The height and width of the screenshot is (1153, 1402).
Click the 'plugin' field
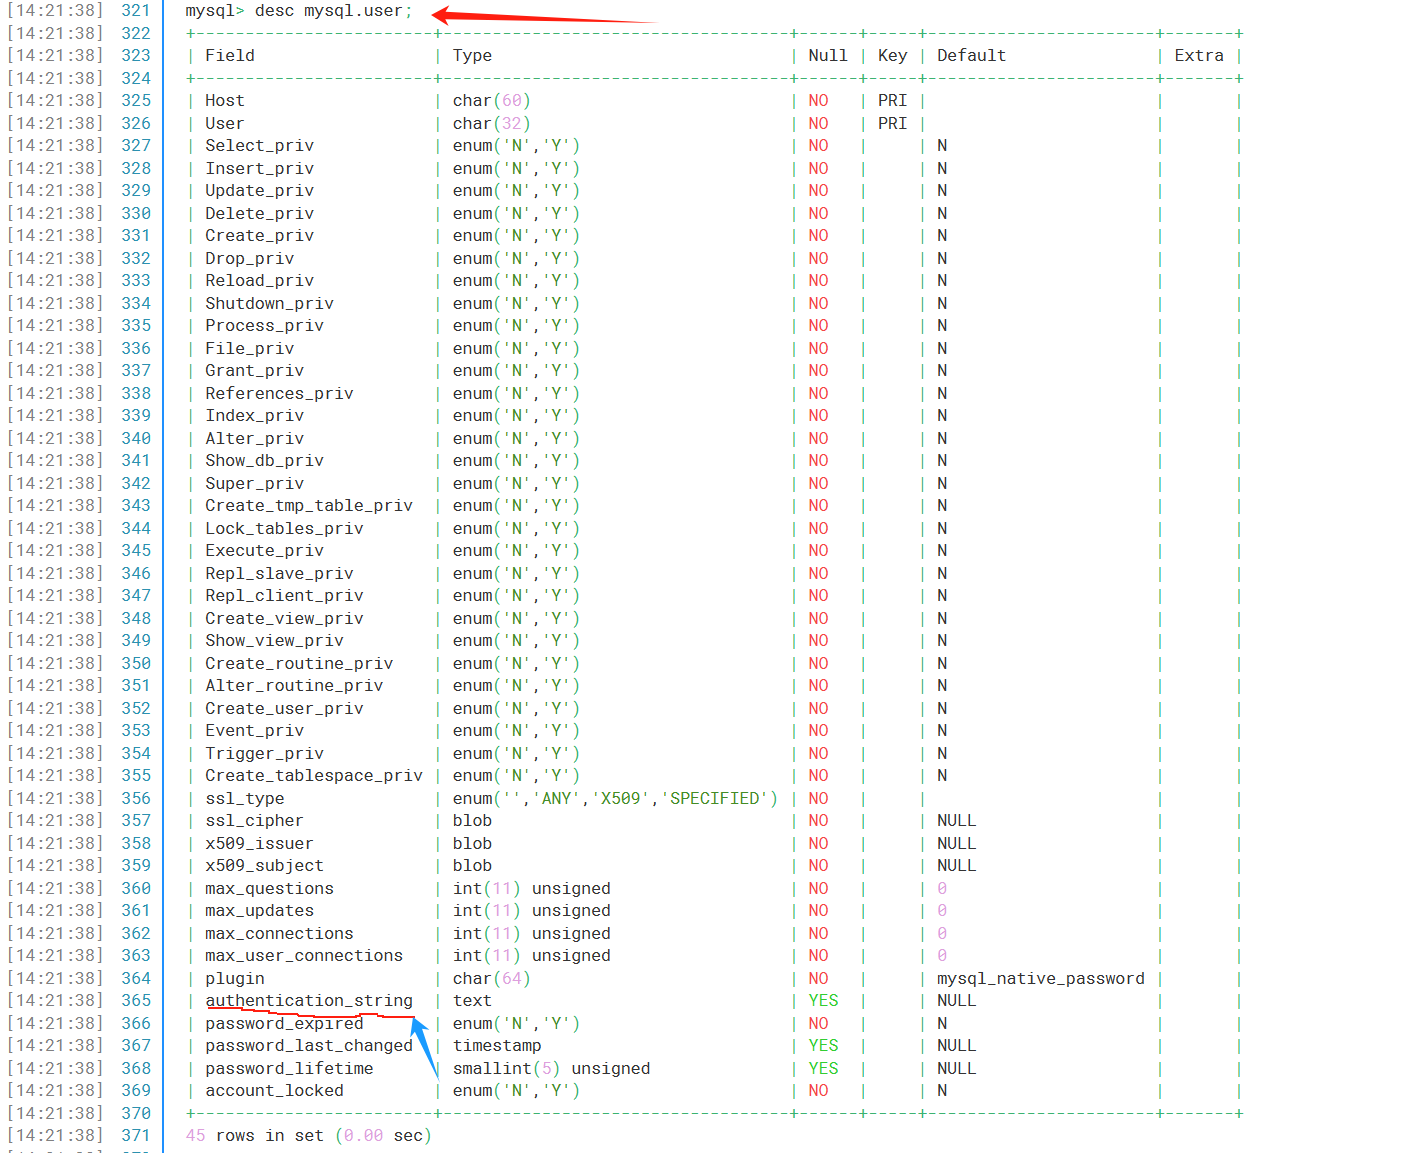tap(235, 979)
